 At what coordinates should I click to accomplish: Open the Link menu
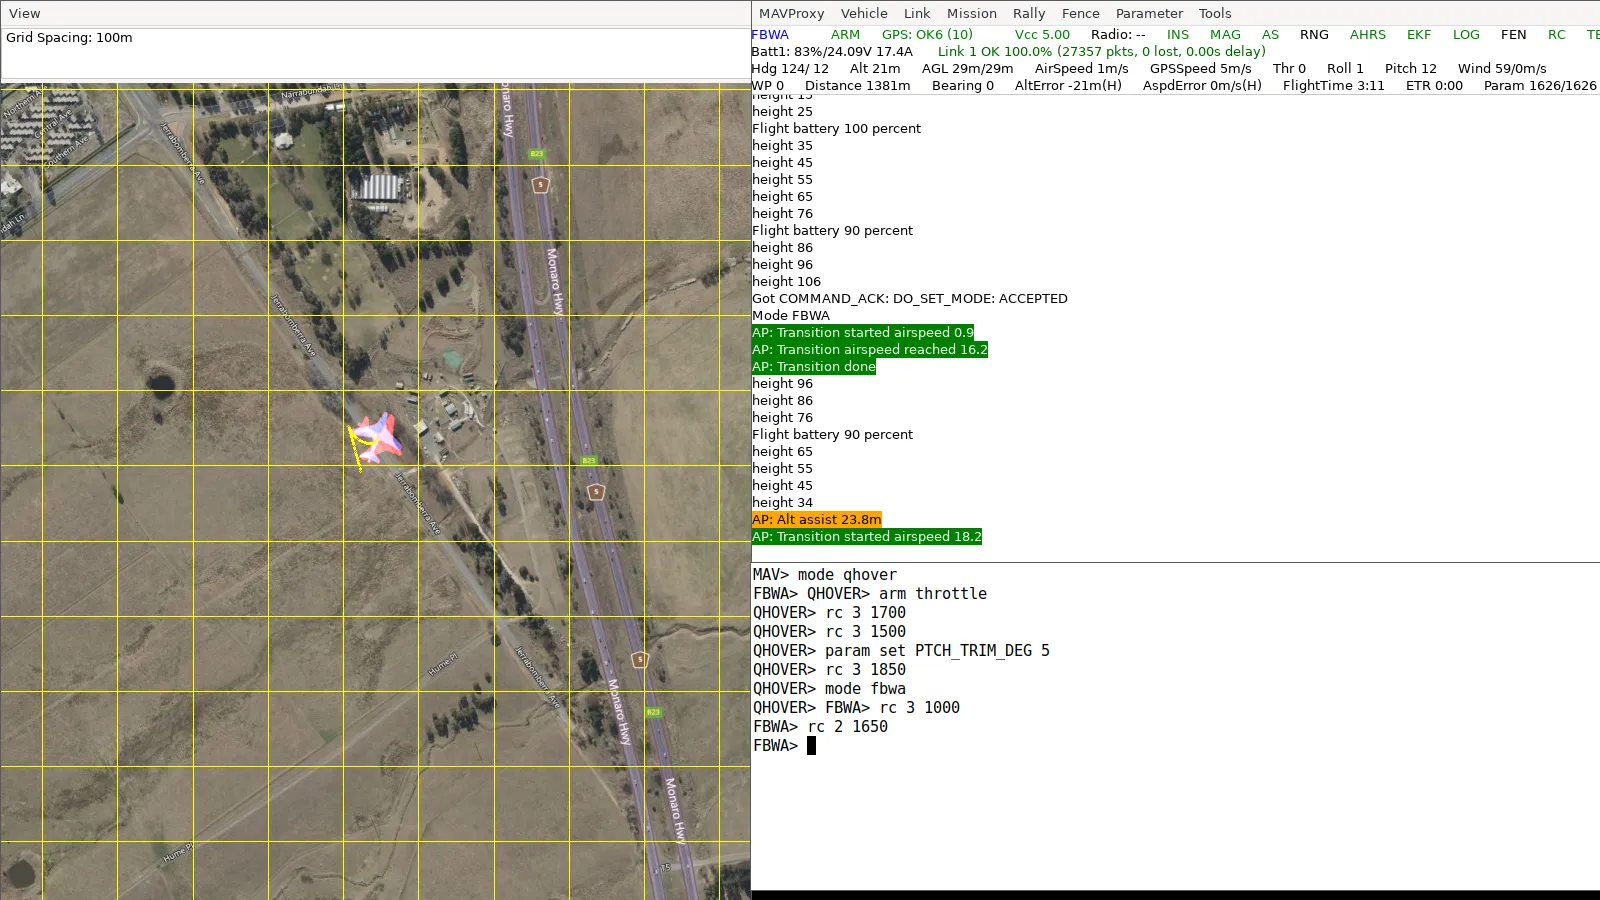click(x=917, y=13)
